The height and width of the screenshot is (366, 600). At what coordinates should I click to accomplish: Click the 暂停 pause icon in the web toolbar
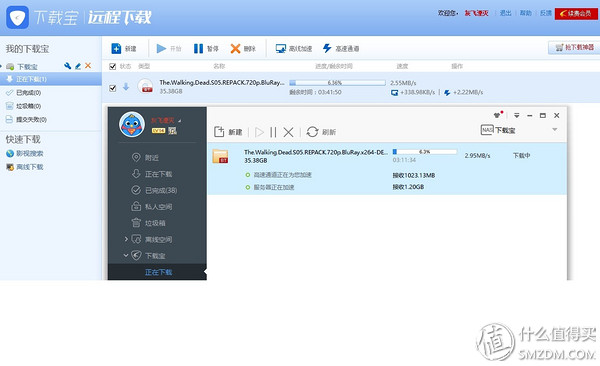tap(198, 49)
